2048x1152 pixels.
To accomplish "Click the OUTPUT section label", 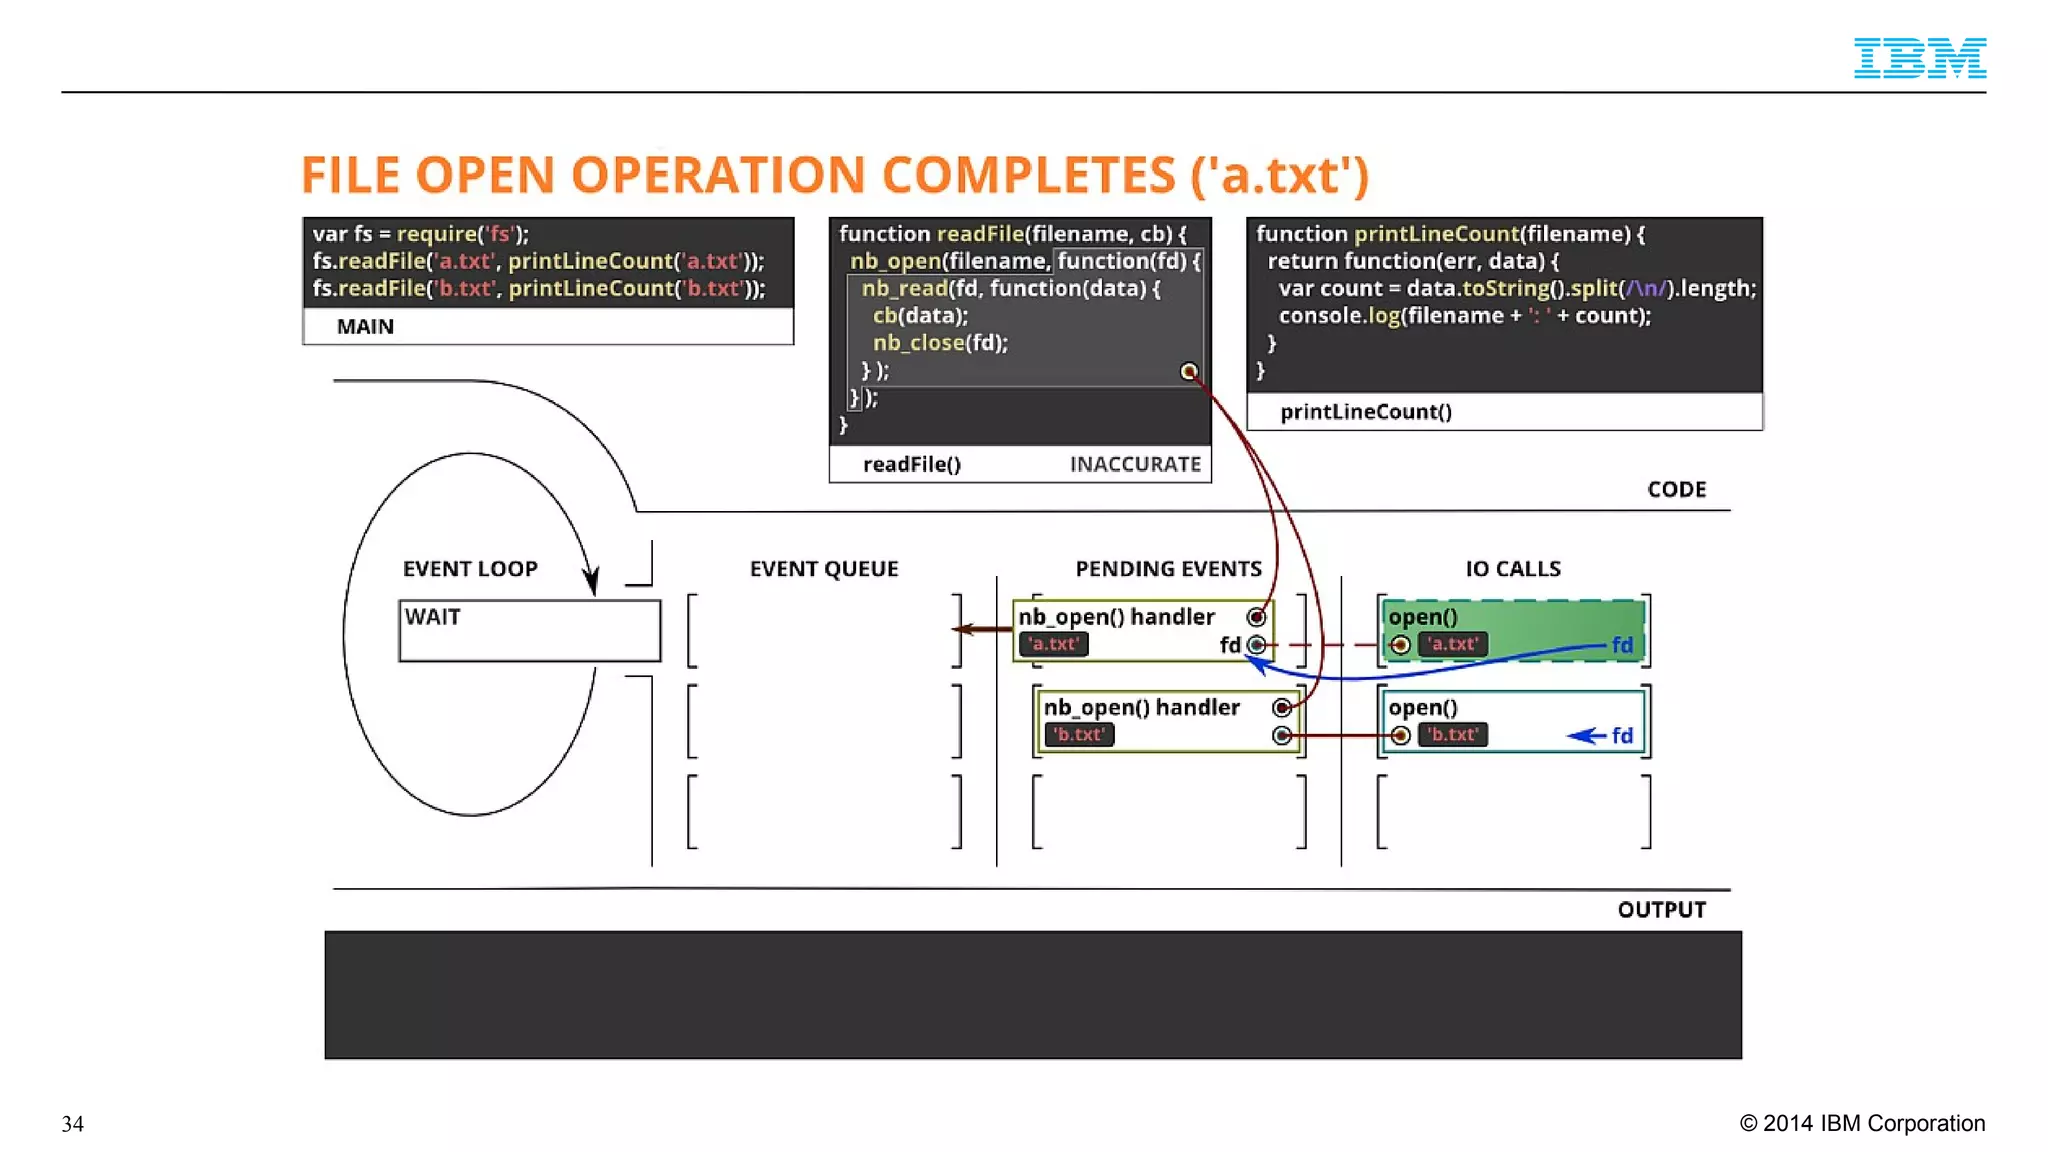I will (1661, 909).
